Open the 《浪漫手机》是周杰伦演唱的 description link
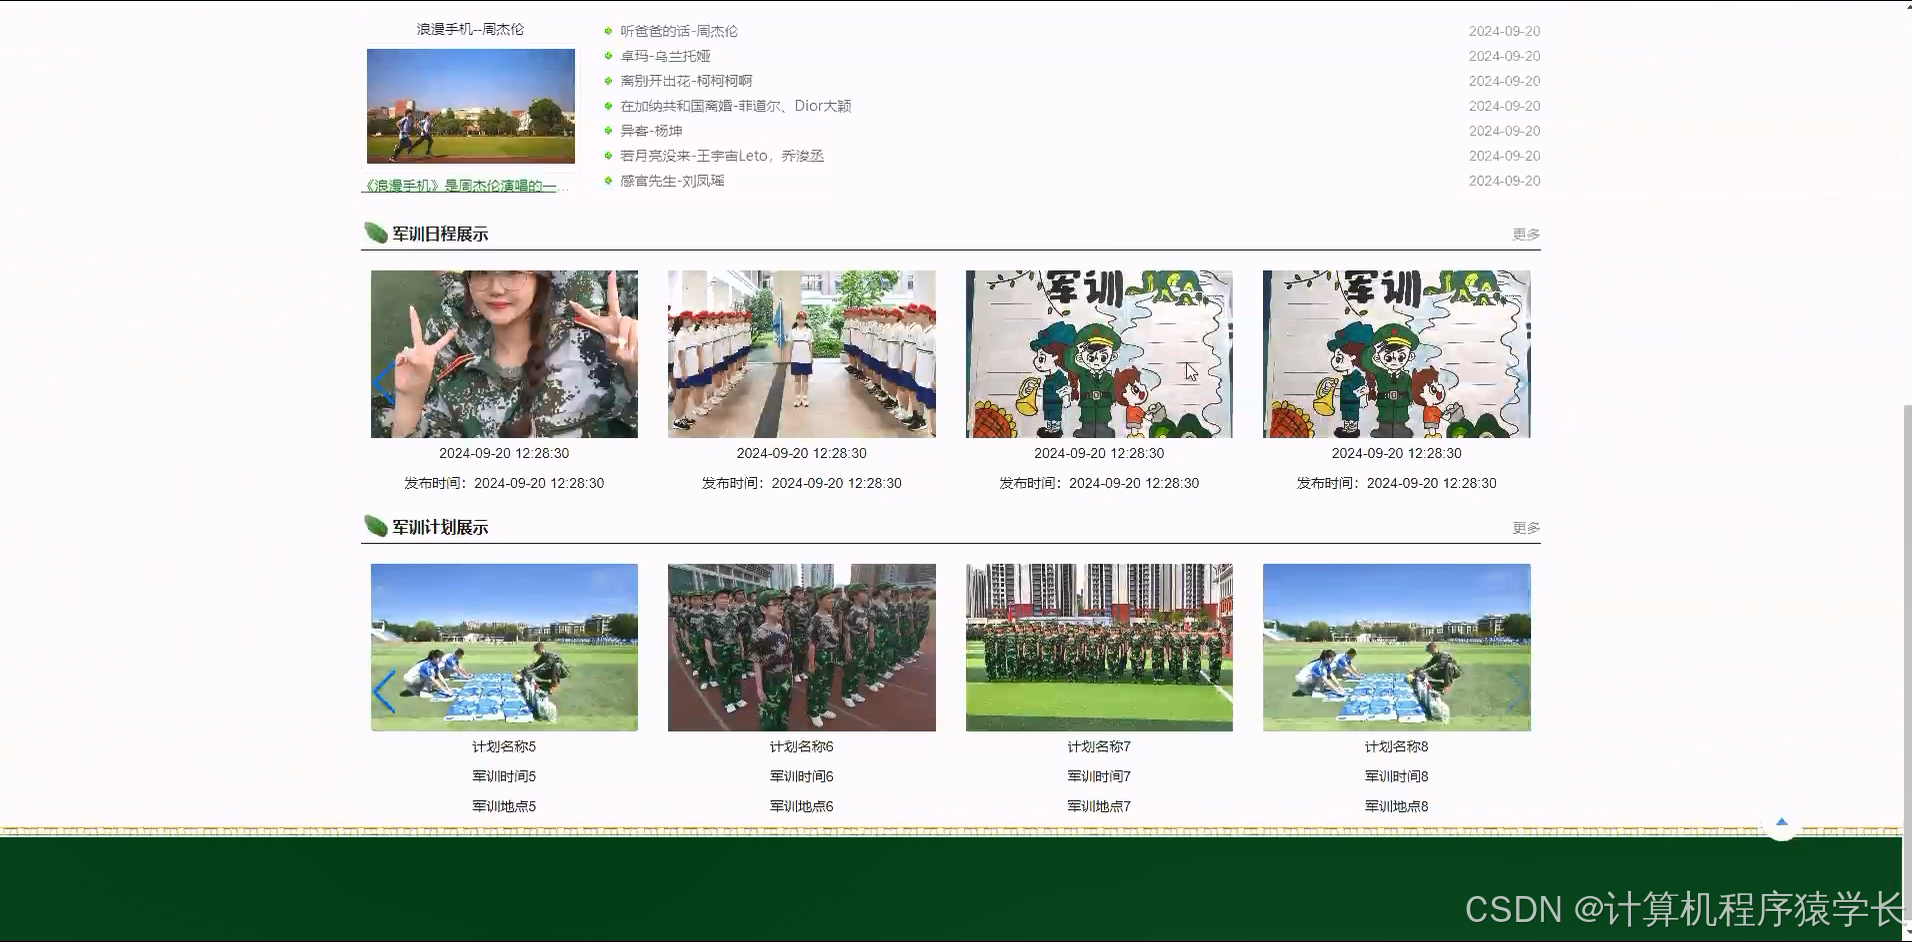The image size is (1912, 942). pyautogui.click(x=466, y=186)
